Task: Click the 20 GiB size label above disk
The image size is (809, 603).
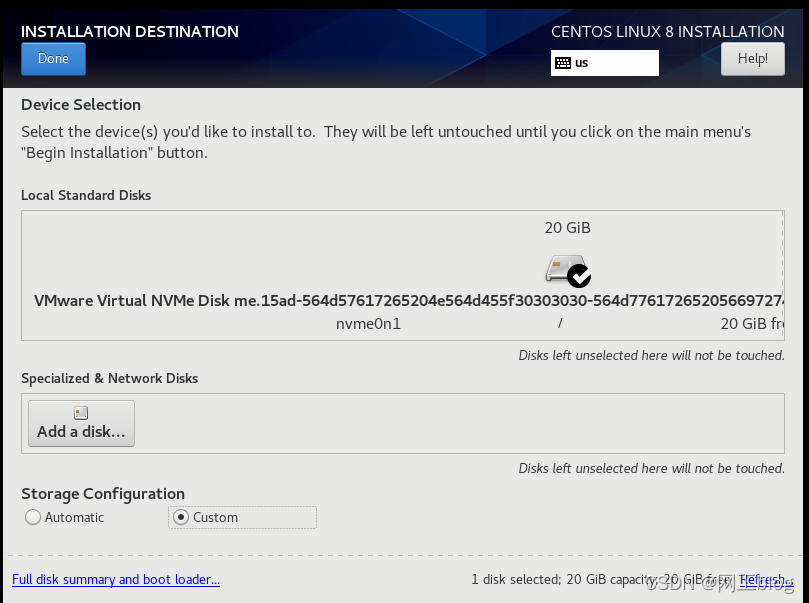Action: [x=567, y=227]
